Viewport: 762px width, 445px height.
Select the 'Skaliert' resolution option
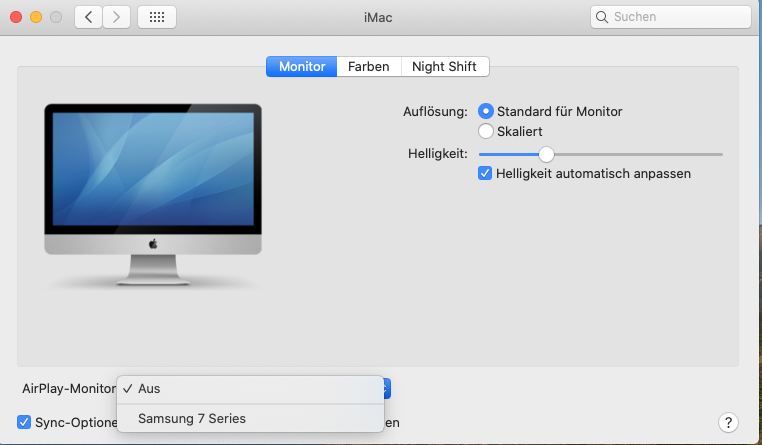[486, 131]
